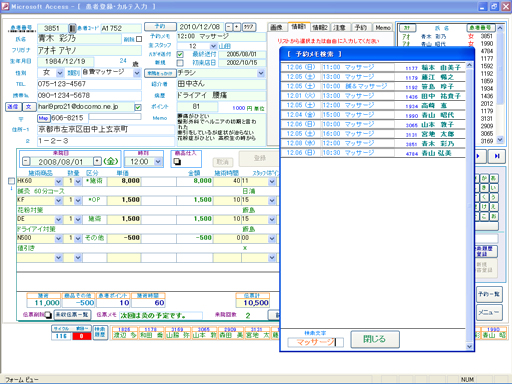Increase visit date 2008/08/01 with the plus button
This screenshot has width=512, height=384.
97,162
